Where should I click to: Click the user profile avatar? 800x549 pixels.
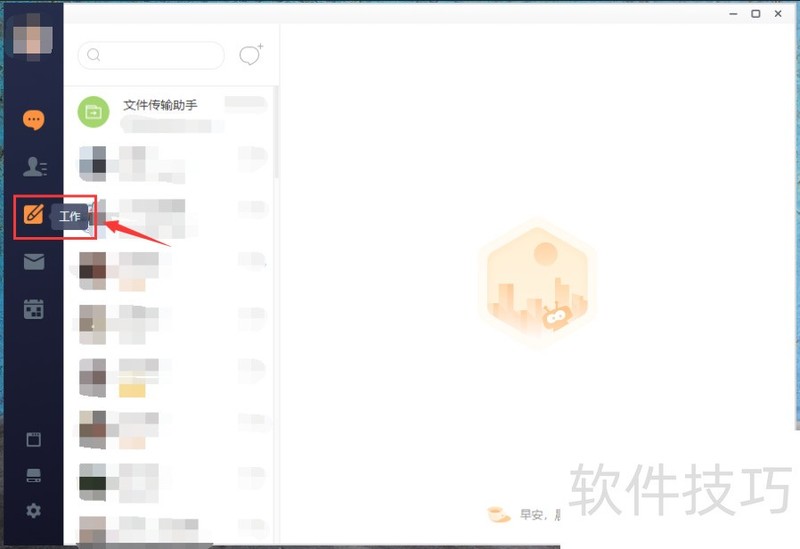point(33,40)
